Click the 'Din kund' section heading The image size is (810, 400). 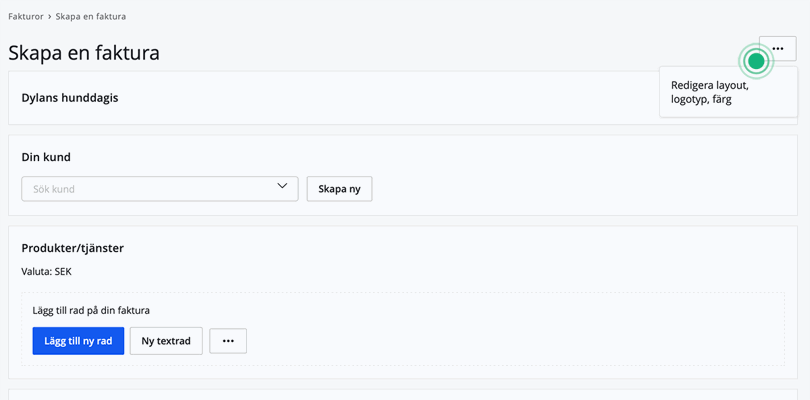click(46, 157)
